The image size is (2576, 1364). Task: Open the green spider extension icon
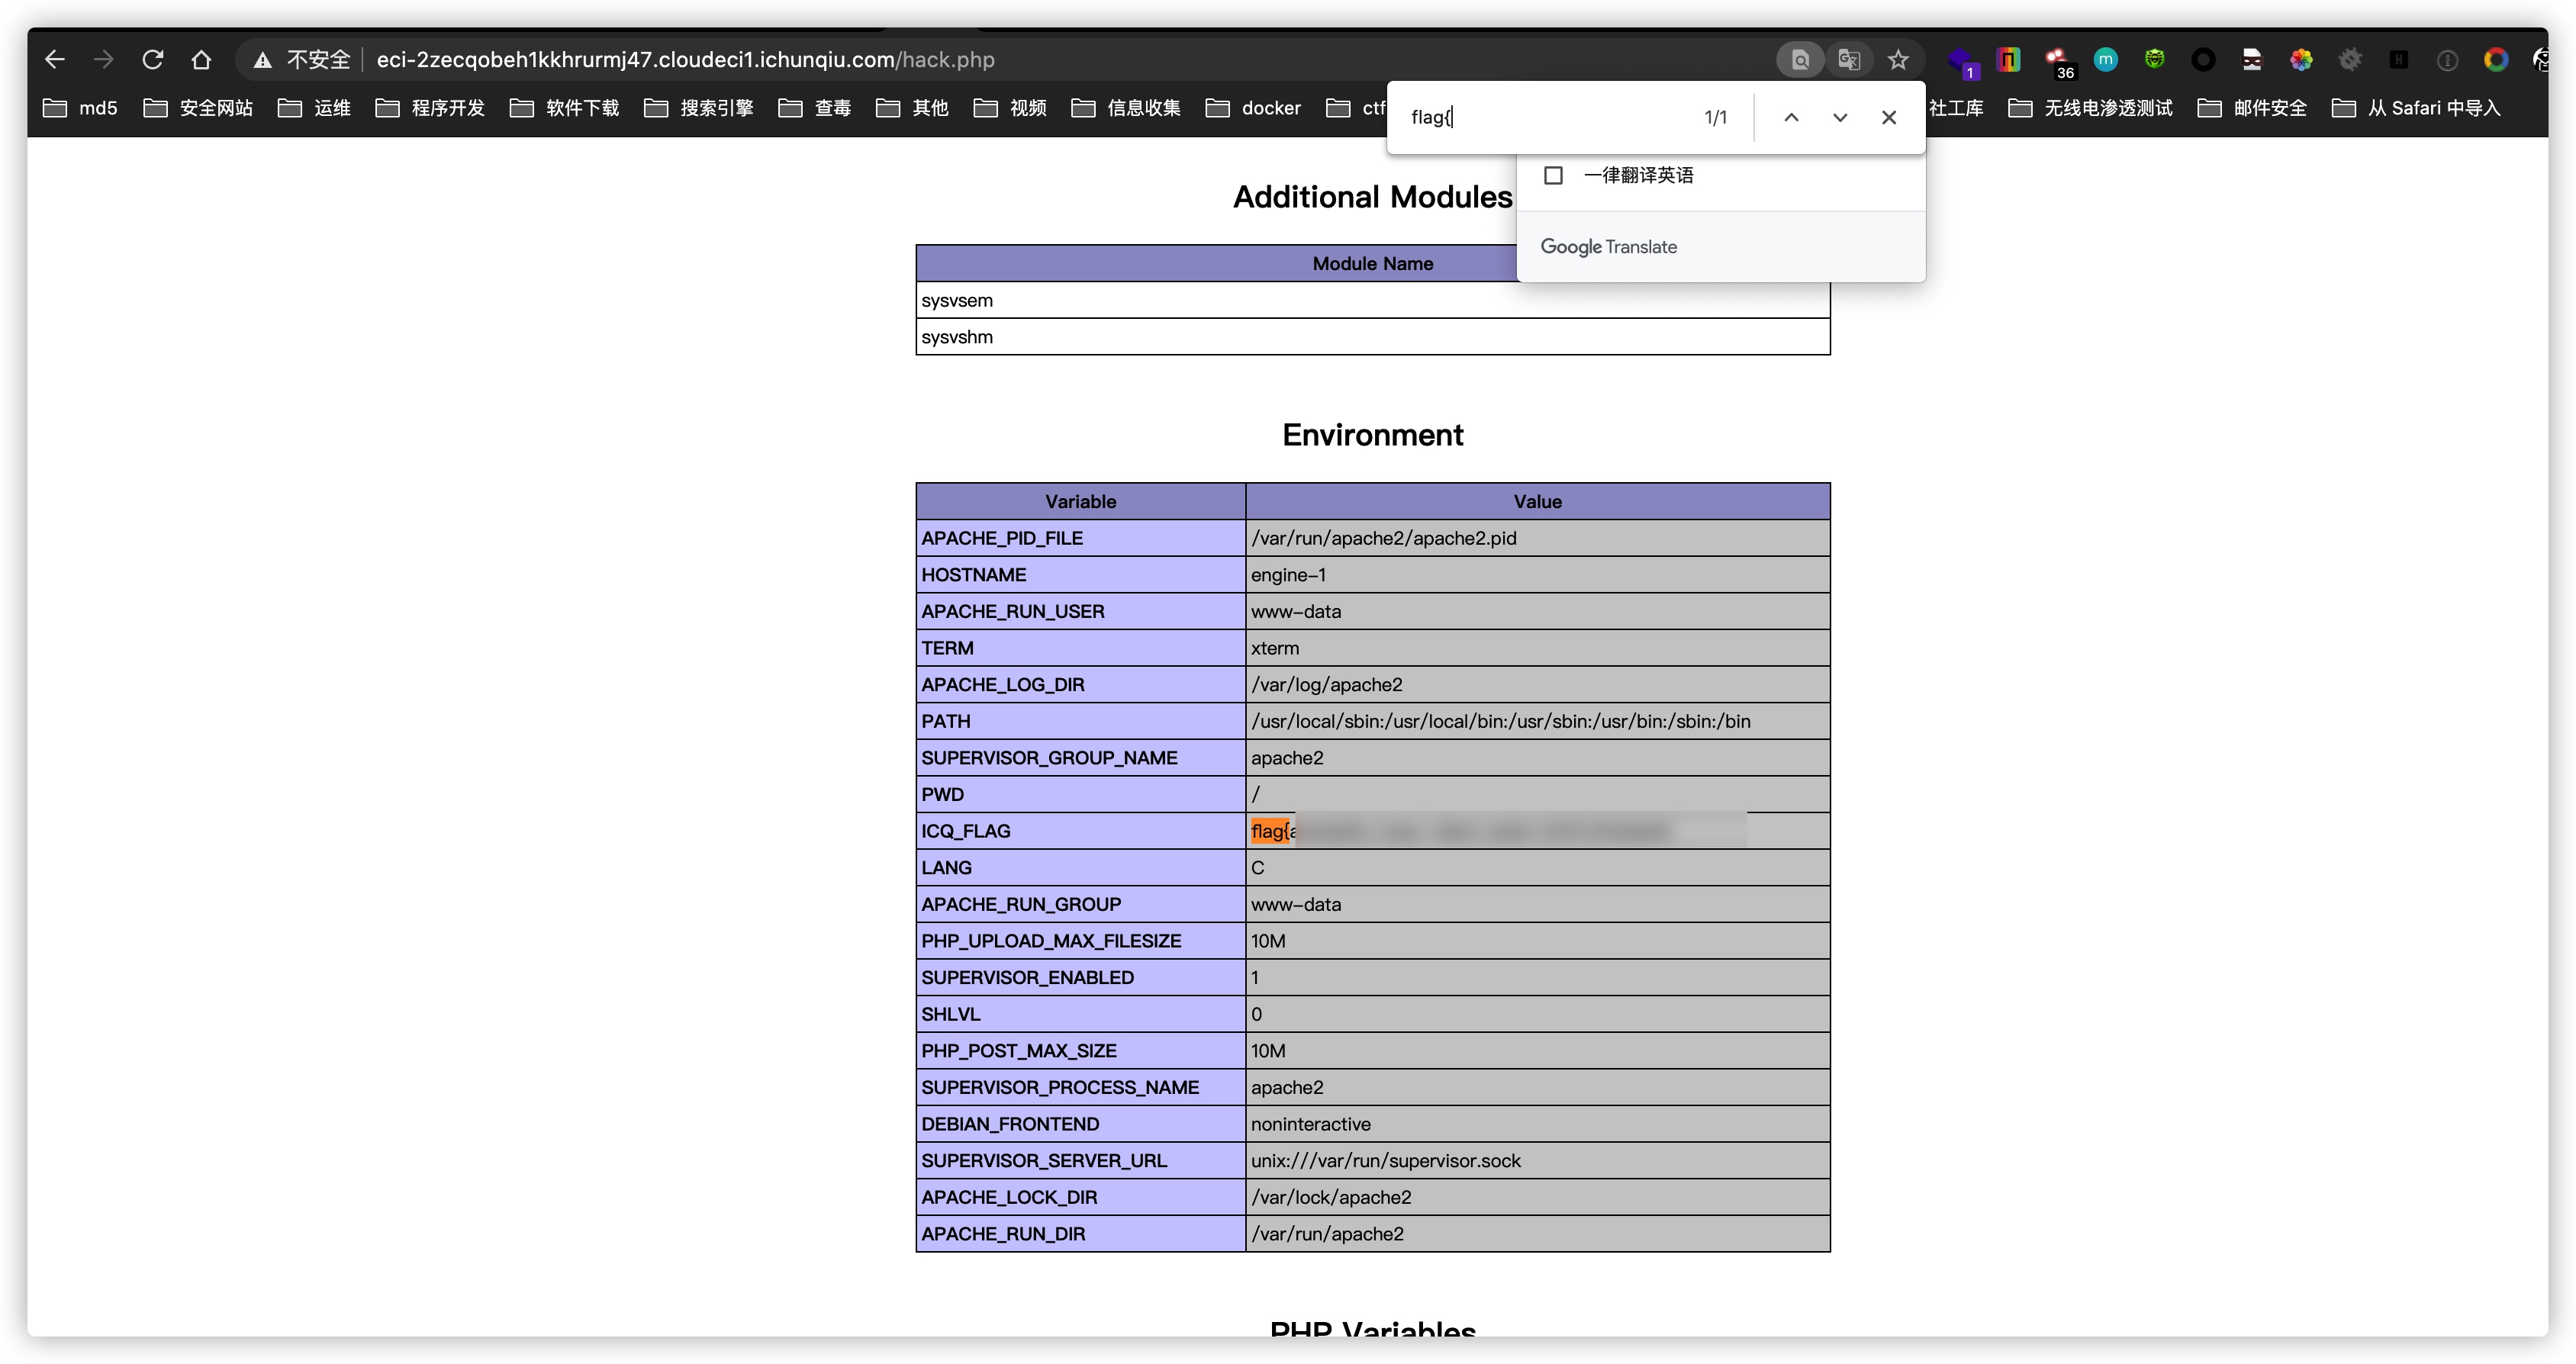(x=2154, y=60)
